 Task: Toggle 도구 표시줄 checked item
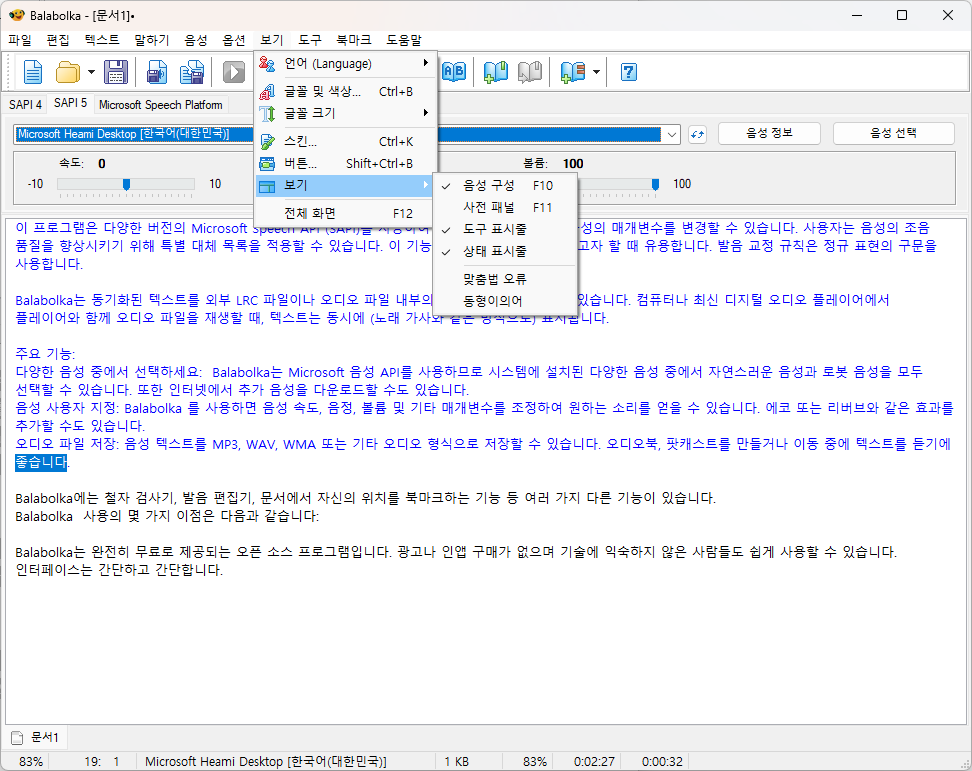505,229
